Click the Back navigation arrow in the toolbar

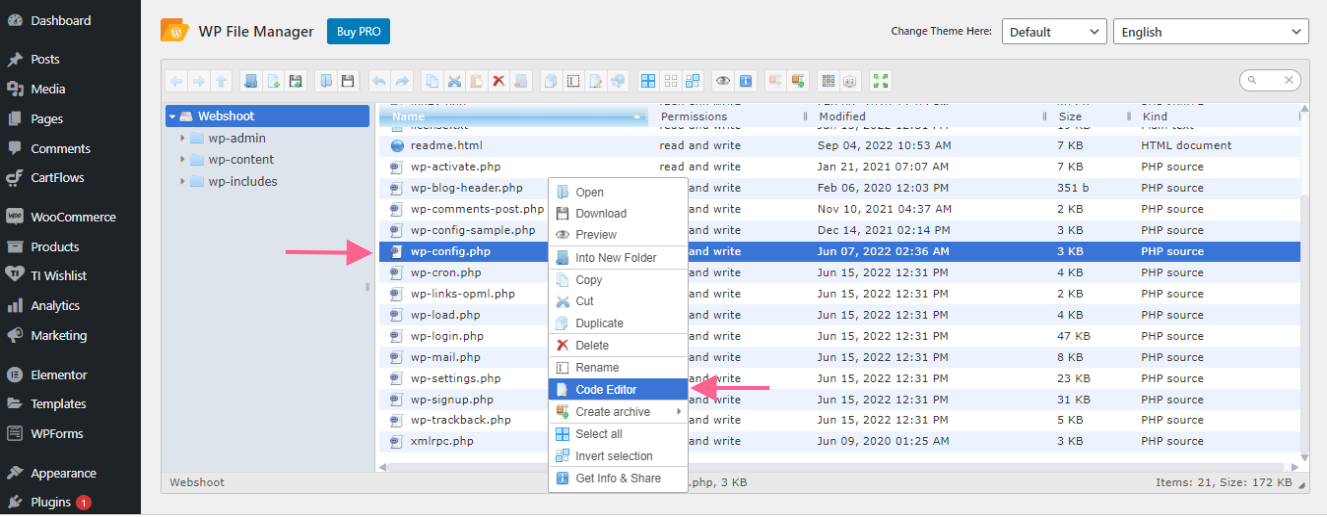coord(177,81)
